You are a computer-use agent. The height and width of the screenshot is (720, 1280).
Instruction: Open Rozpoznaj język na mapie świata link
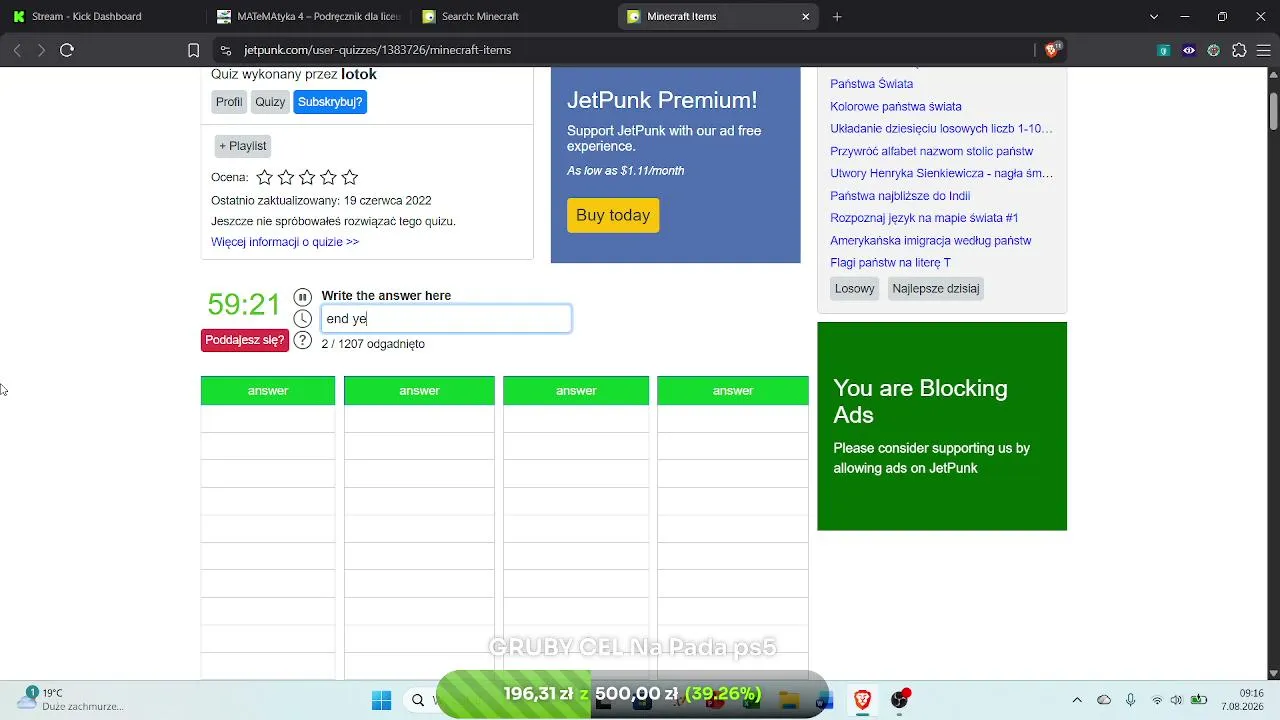point(924,218)
